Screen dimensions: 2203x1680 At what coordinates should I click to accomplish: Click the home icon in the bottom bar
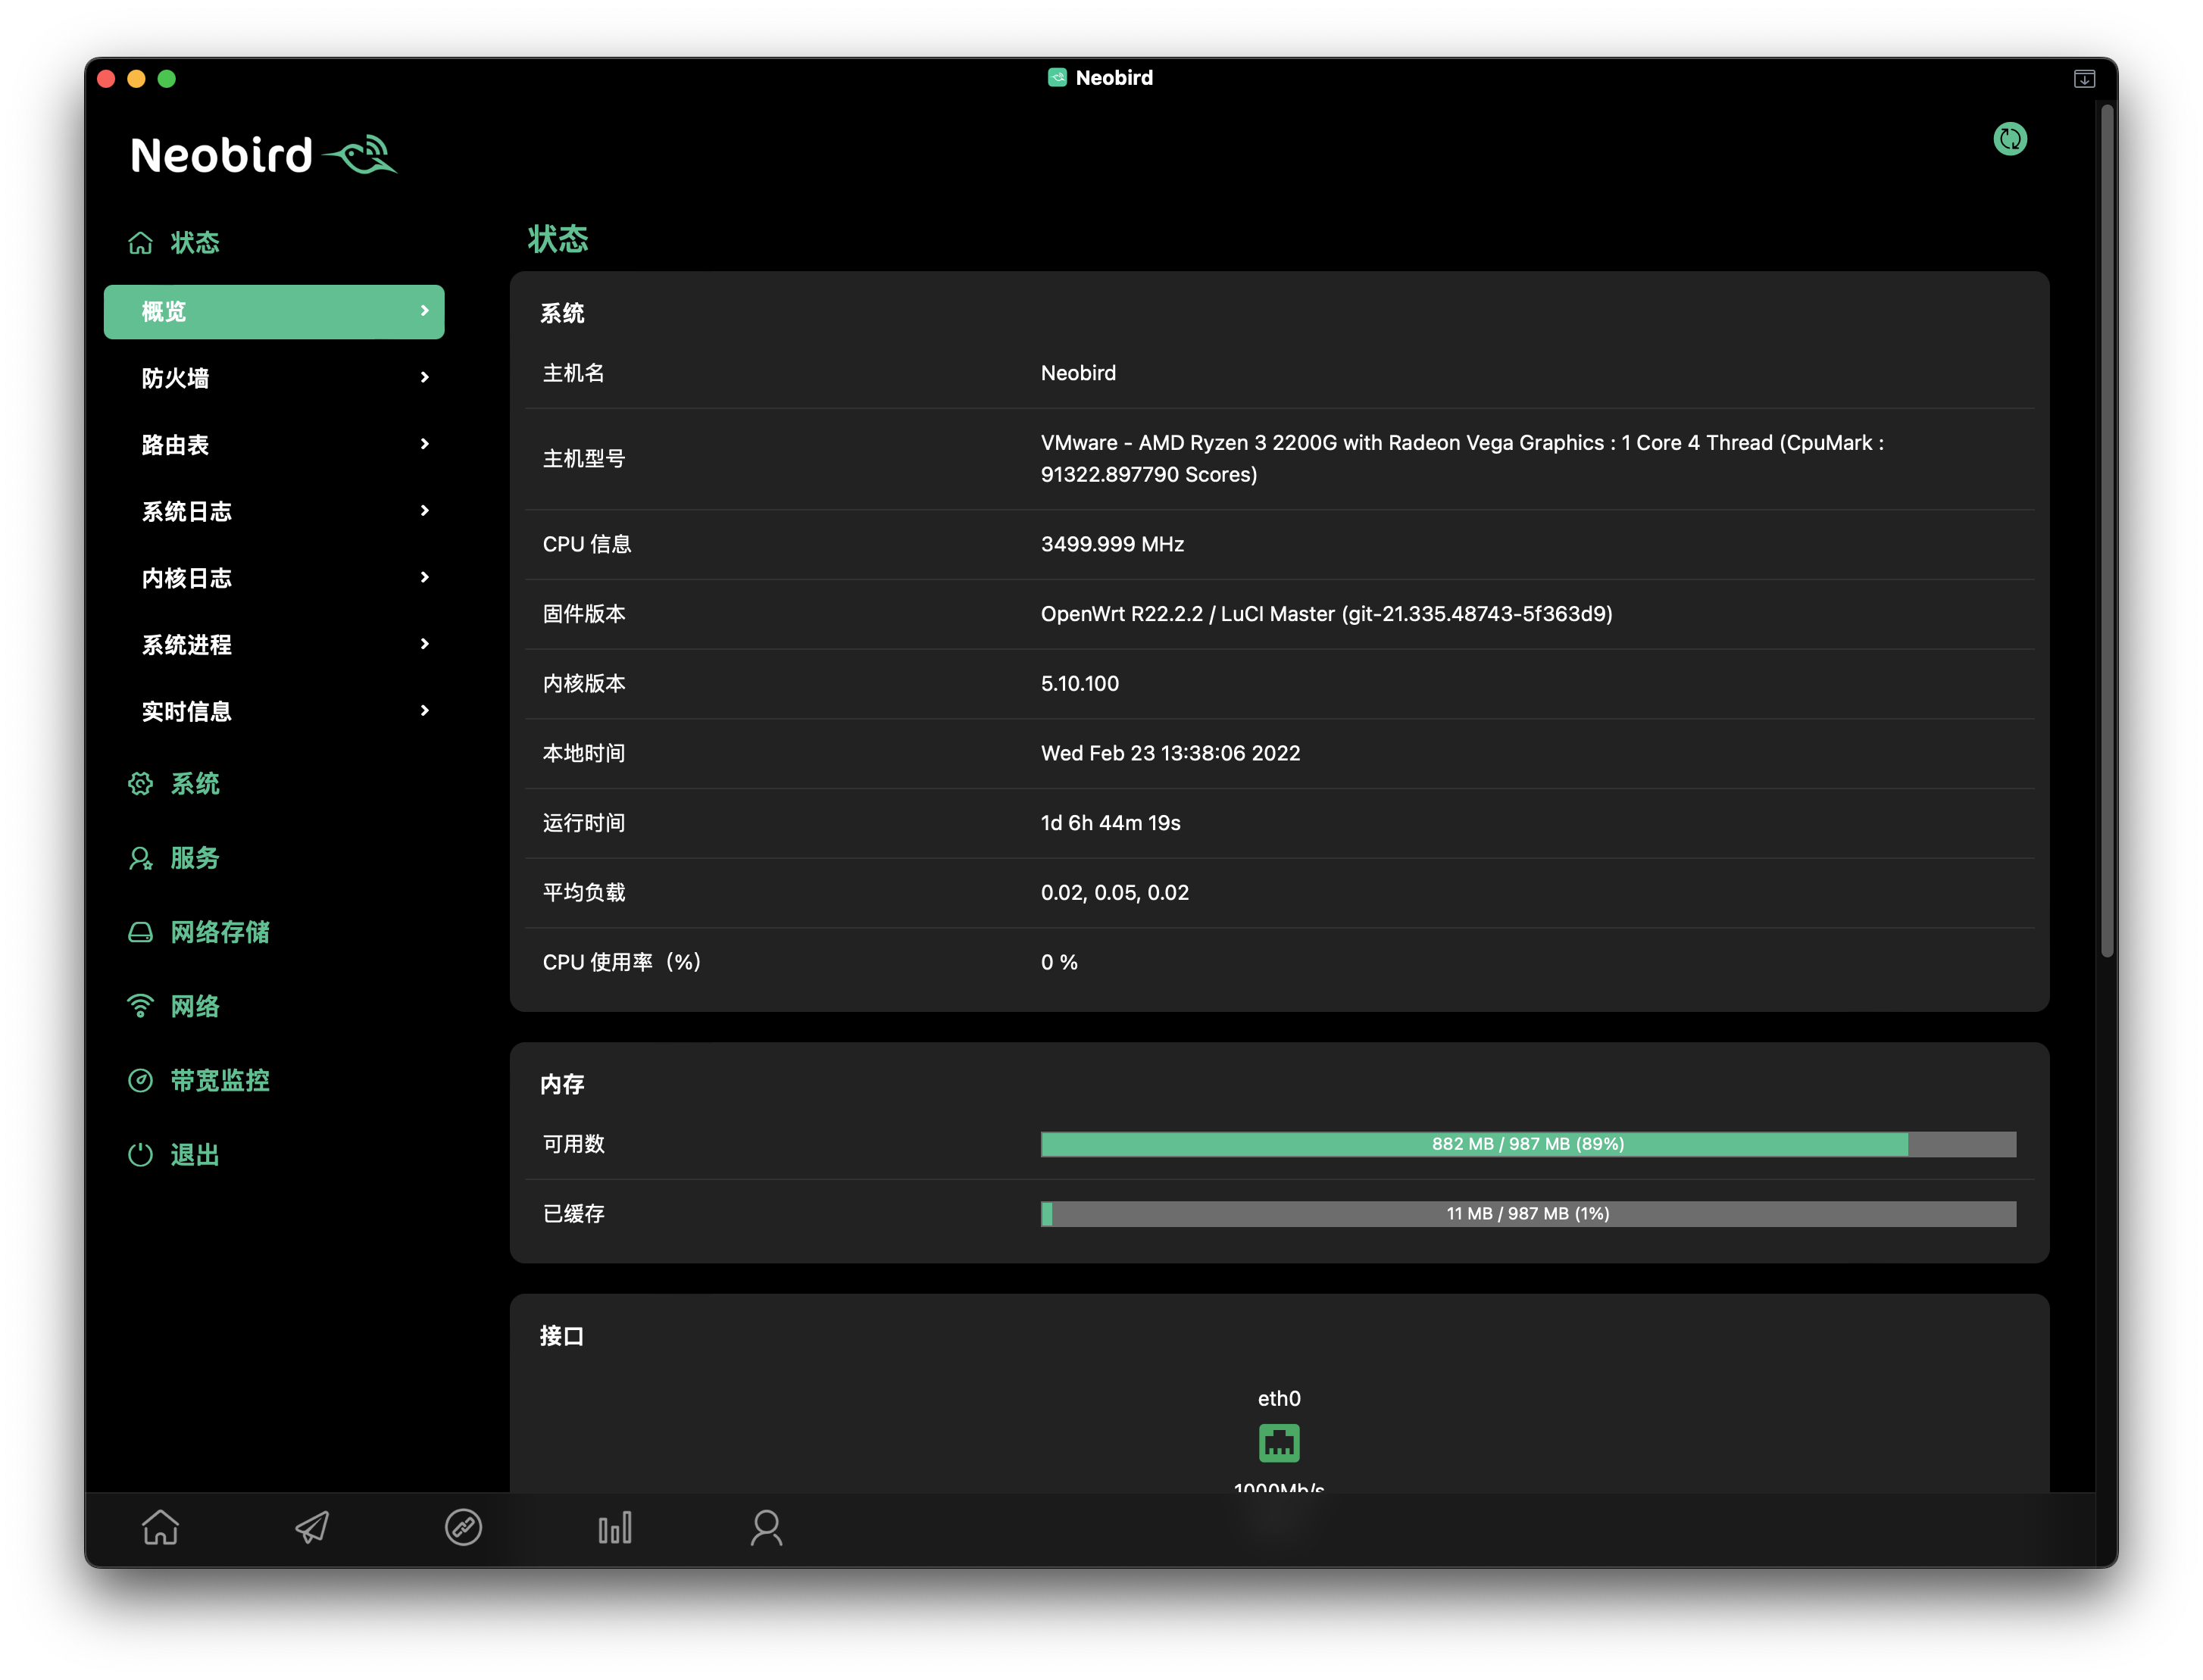point(160,1527)
